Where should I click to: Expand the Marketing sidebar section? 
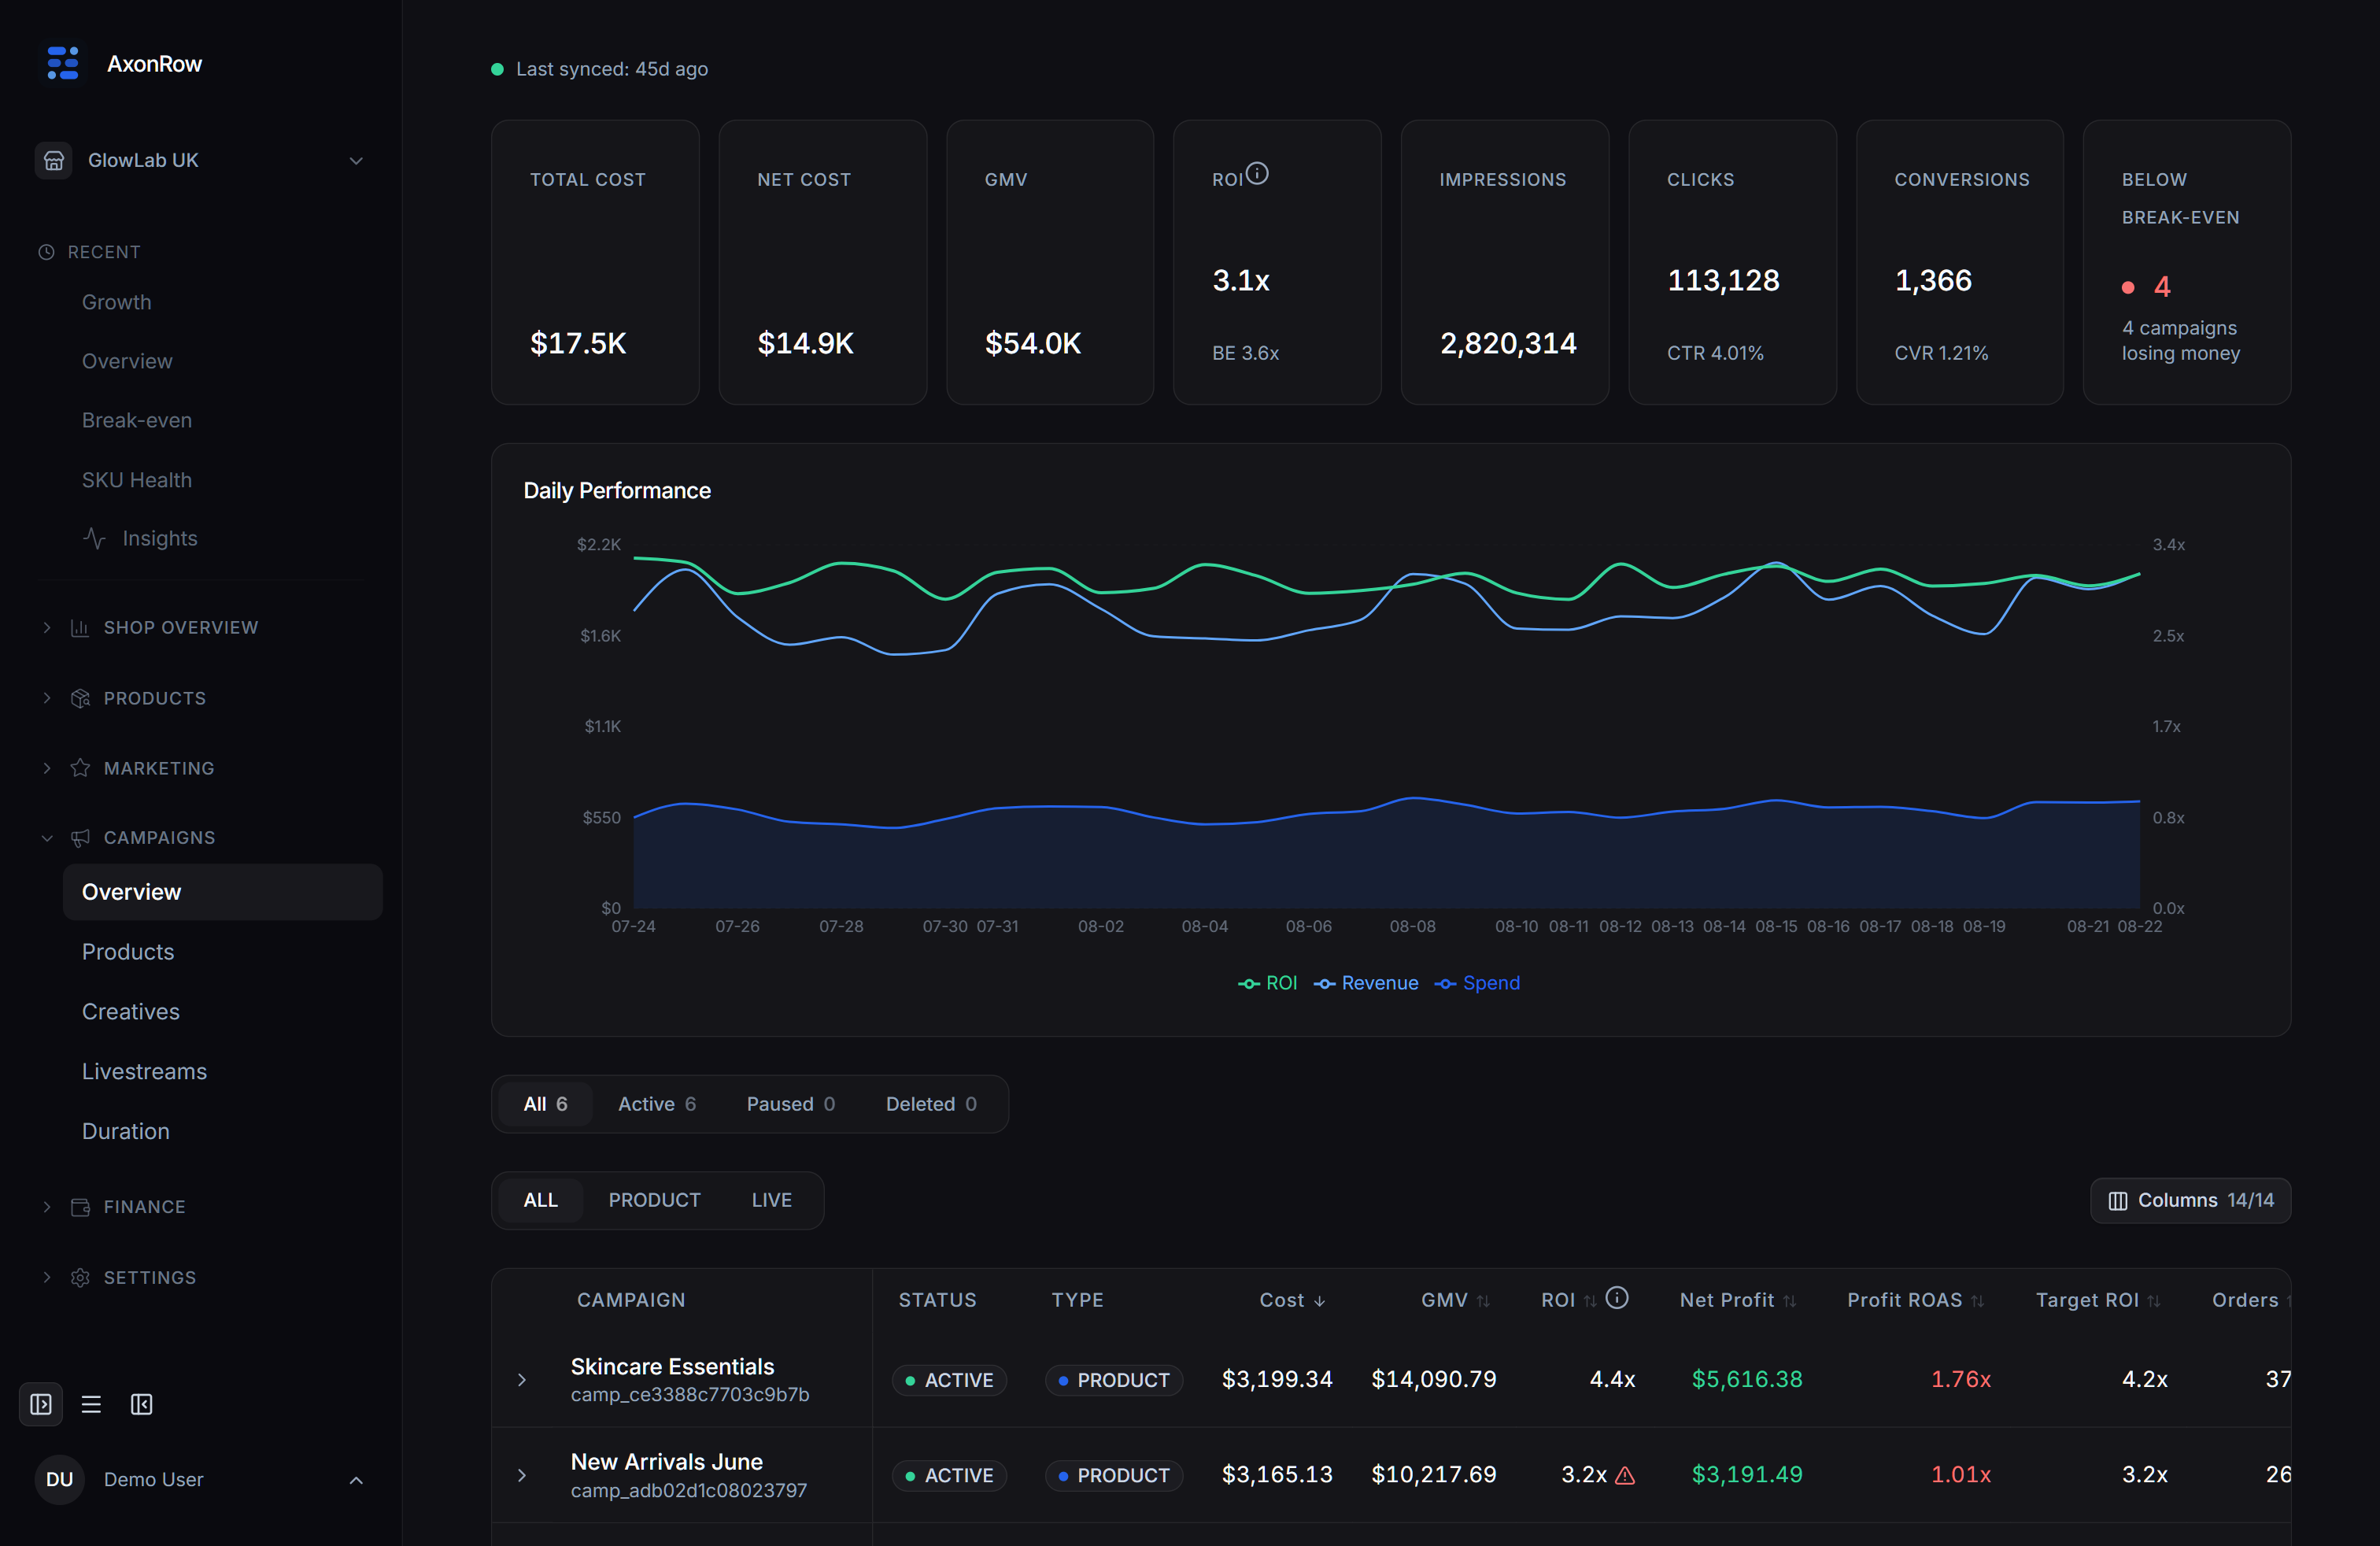(x=47, y=768)
